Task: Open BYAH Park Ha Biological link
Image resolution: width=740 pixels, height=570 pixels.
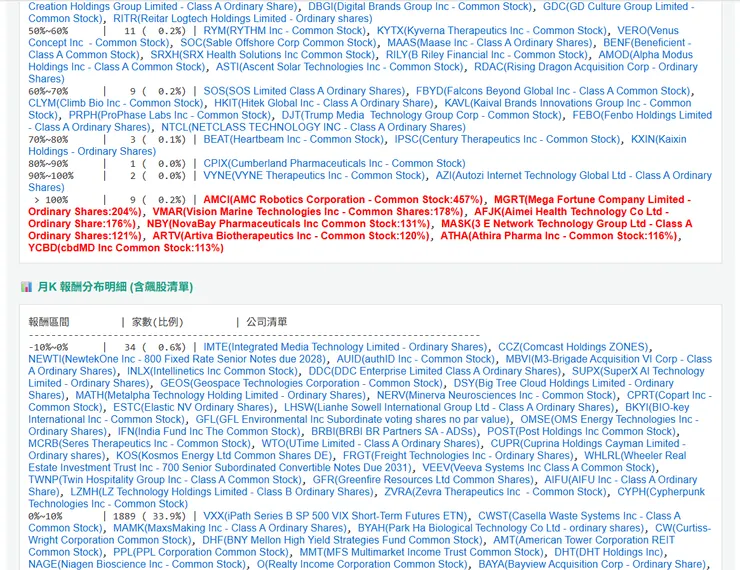Action: (x=501, y=528)
